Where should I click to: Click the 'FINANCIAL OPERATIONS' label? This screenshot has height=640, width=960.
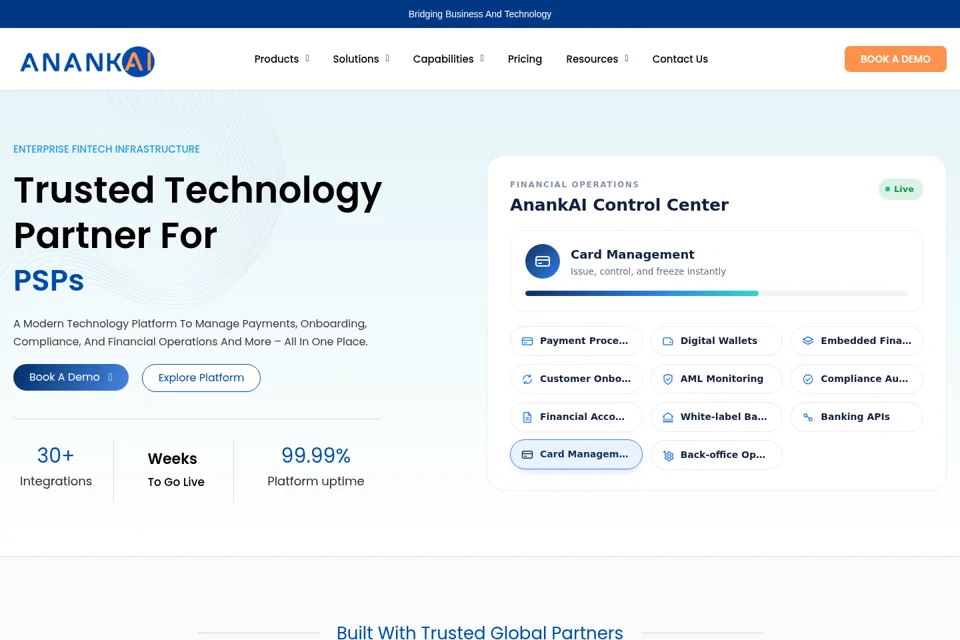click(574, 184)
